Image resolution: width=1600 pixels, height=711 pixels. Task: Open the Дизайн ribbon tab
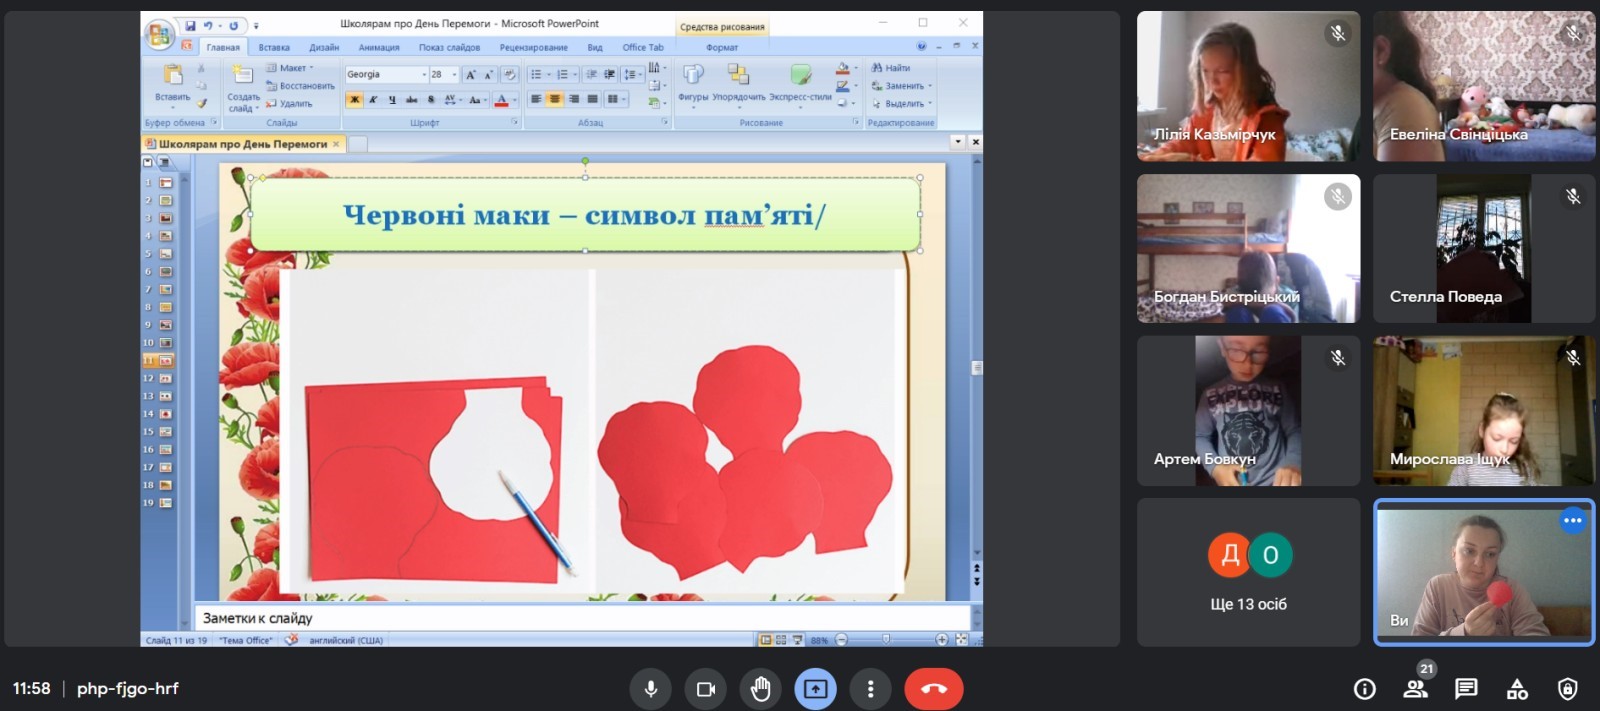324,47
